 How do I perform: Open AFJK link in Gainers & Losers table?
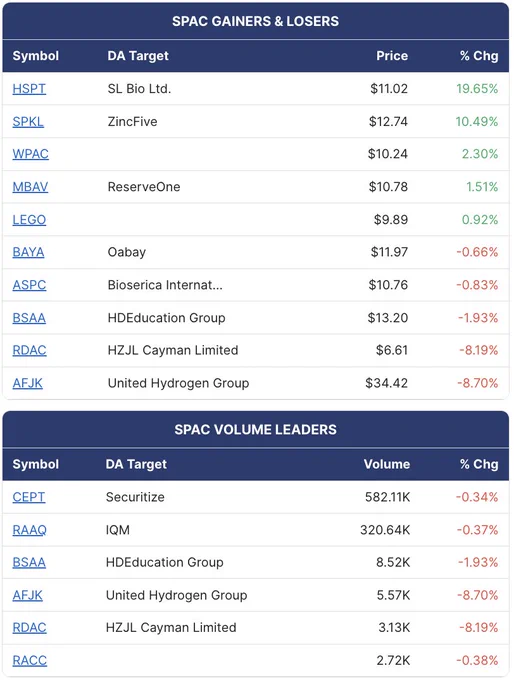click(27, 383)
